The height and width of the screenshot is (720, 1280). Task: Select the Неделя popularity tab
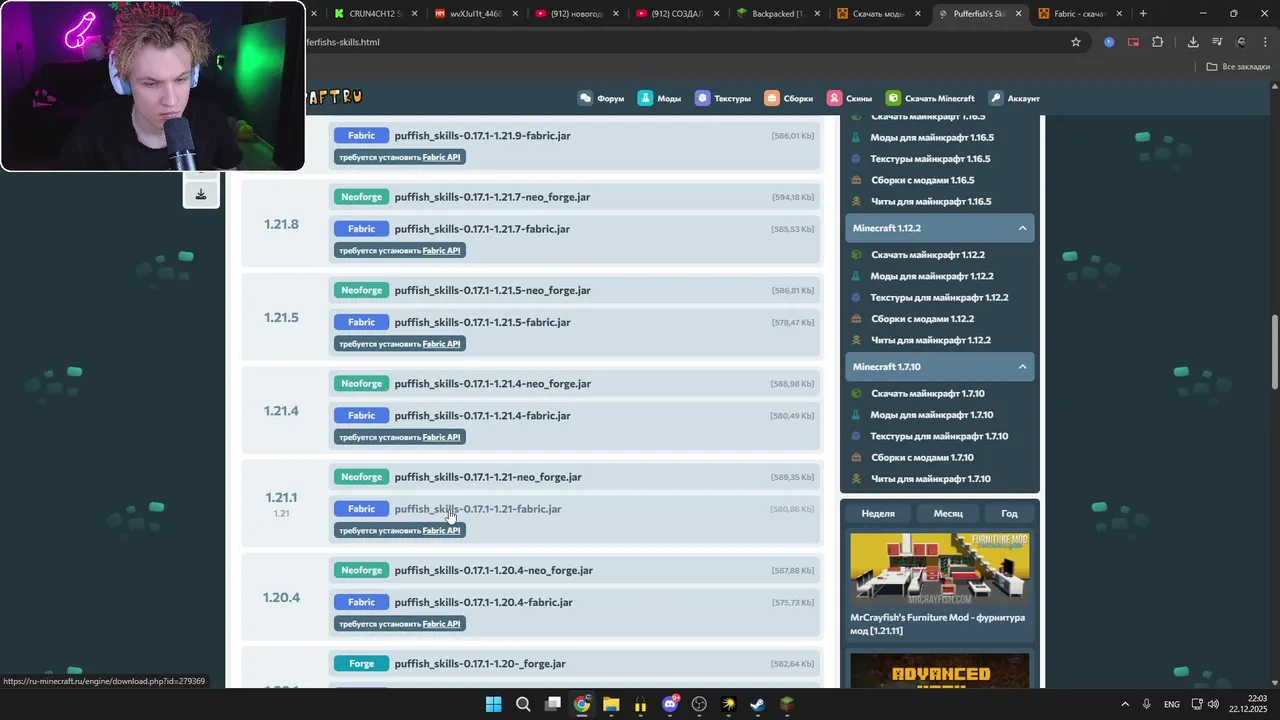(878, 513)
